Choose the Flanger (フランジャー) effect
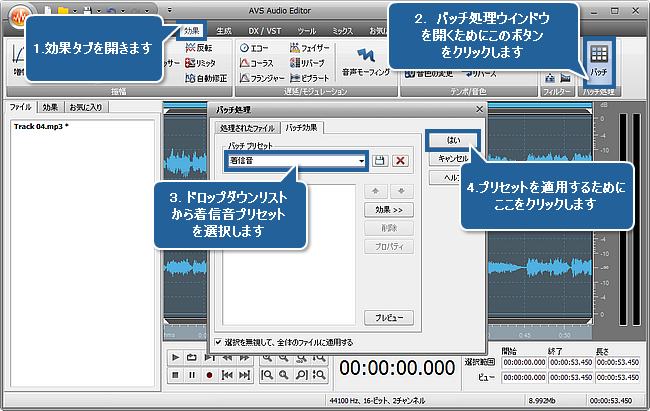The image size is (650, 411). pyautogui.click(x=260, y=77)
